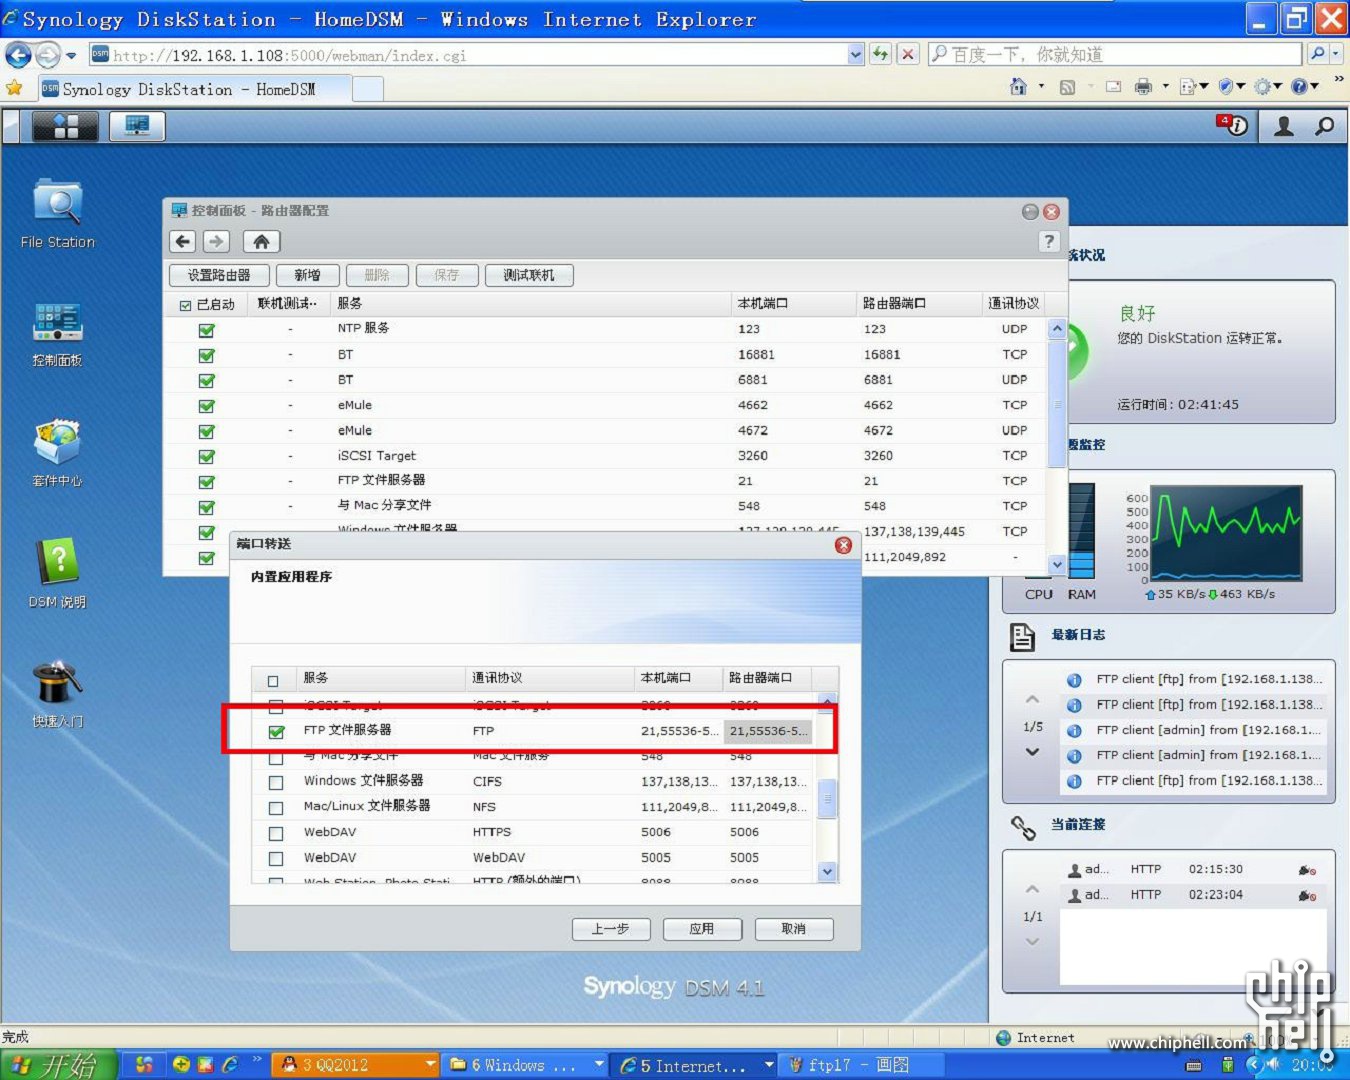Open the IE search provider dropdown
Viewport: 1350px width, 1080px height.
click(x=1336, y=54)
